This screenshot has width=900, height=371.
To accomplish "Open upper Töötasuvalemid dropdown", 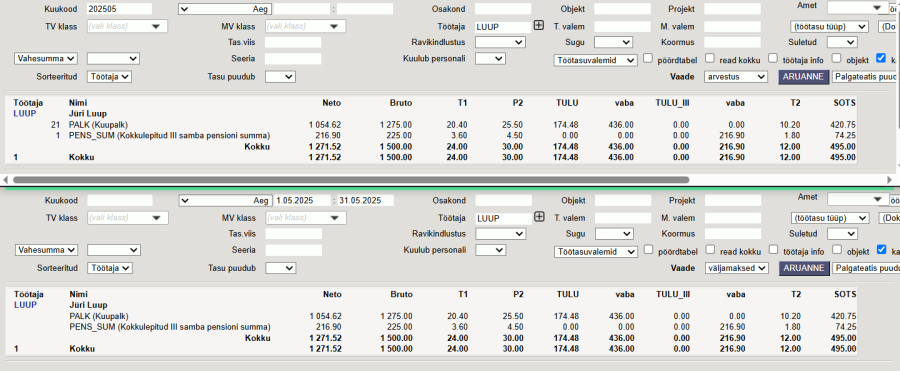I will (595, 60).
